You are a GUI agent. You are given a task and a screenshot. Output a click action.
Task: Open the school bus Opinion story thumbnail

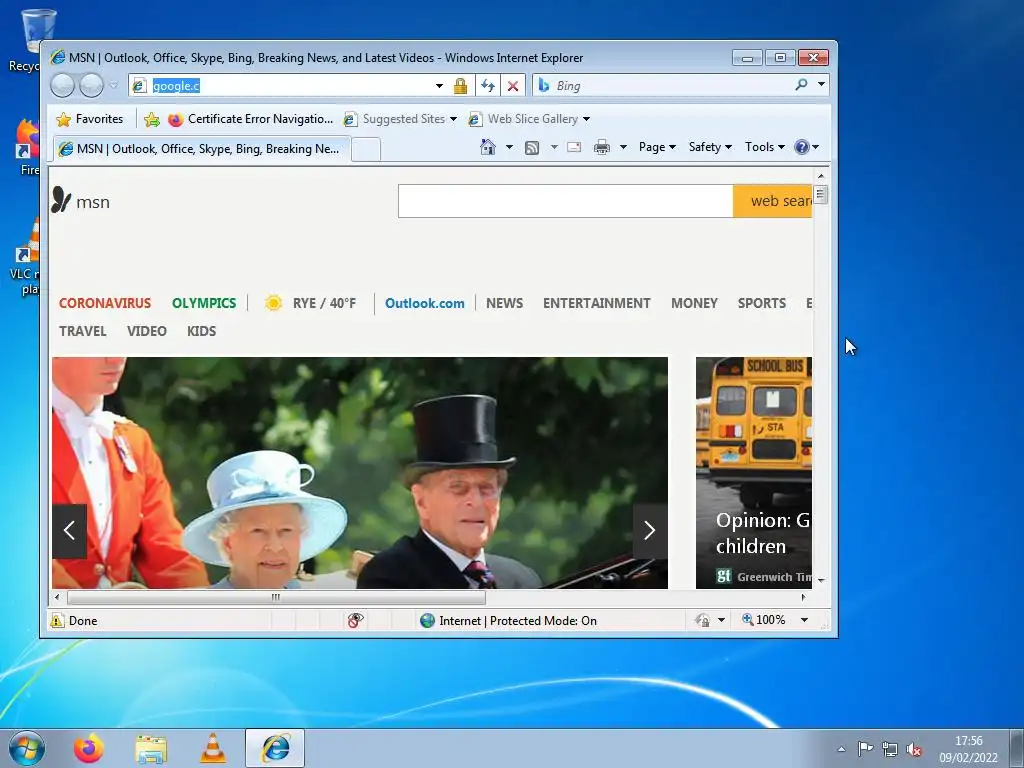754,472
